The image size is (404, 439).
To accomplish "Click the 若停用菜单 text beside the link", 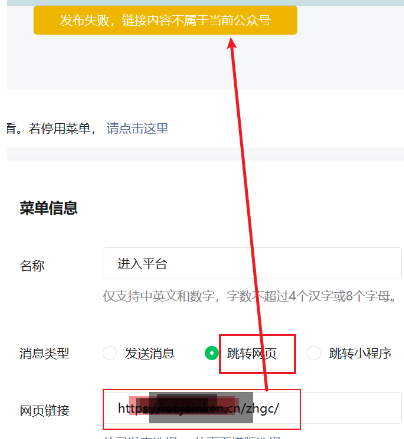I will tap(59, 128).
